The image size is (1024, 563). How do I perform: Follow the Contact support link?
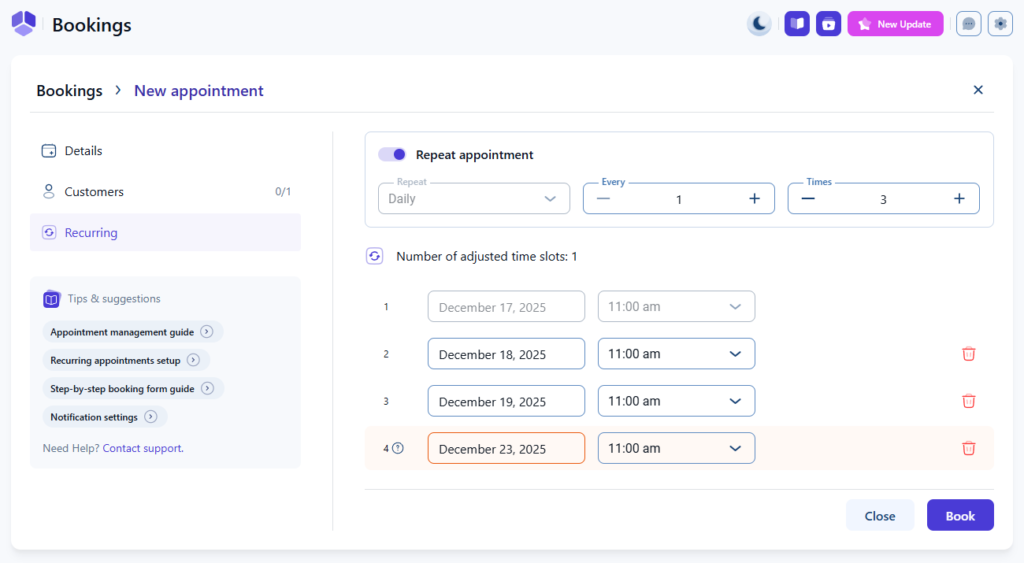(x=142, y=448)
